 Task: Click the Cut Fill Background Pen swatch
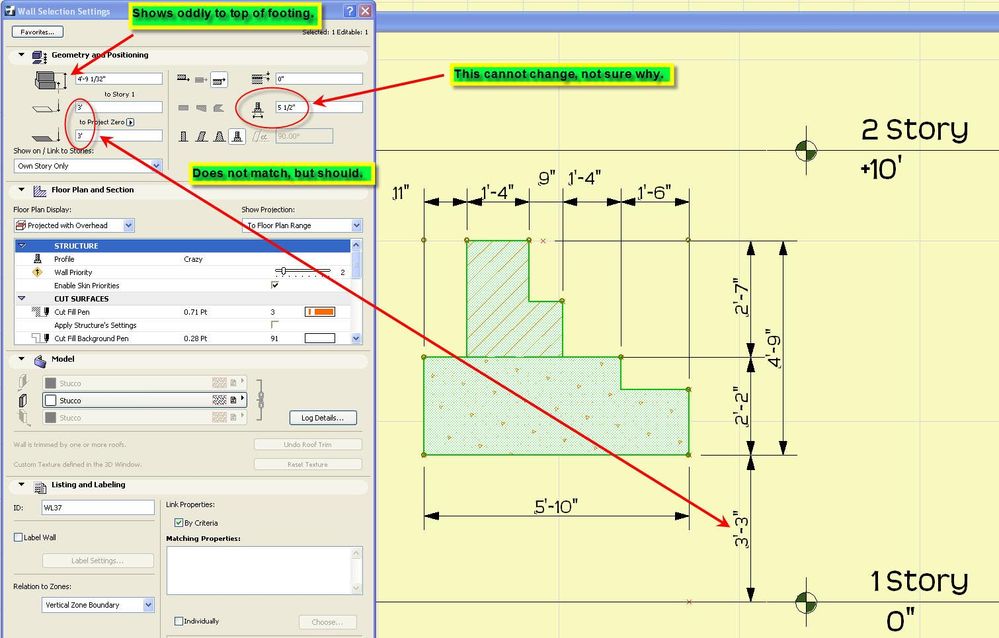(x=320, y=338)
